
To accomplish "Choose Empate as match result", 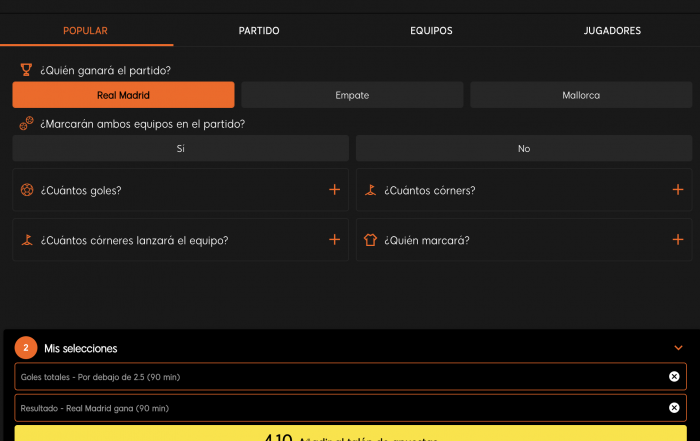I will tap(352, 95).
